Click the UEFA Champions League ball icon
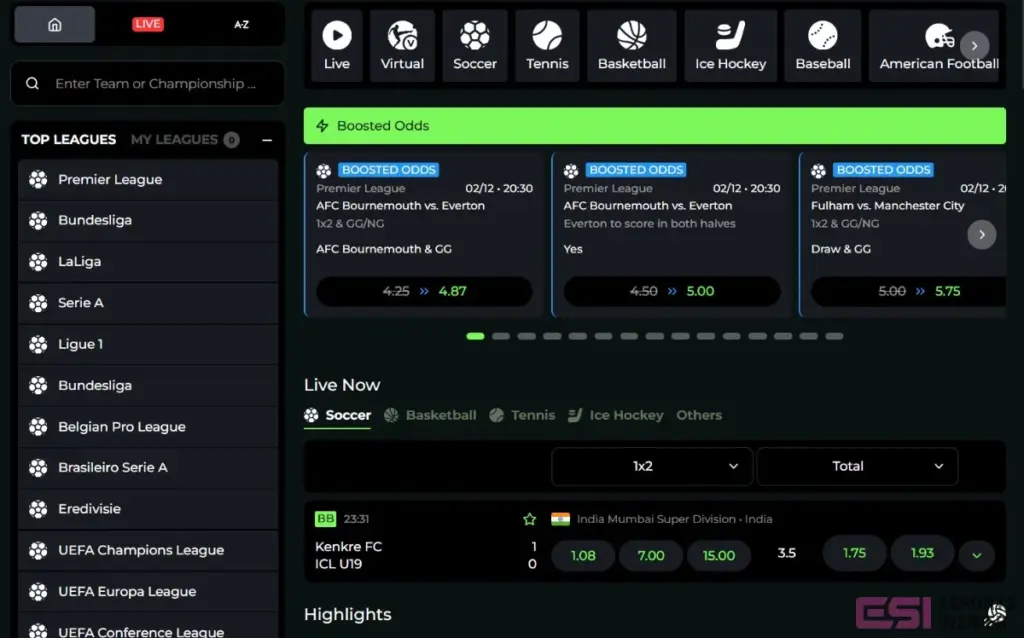This screenshot has width=1024, height=638. [x=38, y=550]
